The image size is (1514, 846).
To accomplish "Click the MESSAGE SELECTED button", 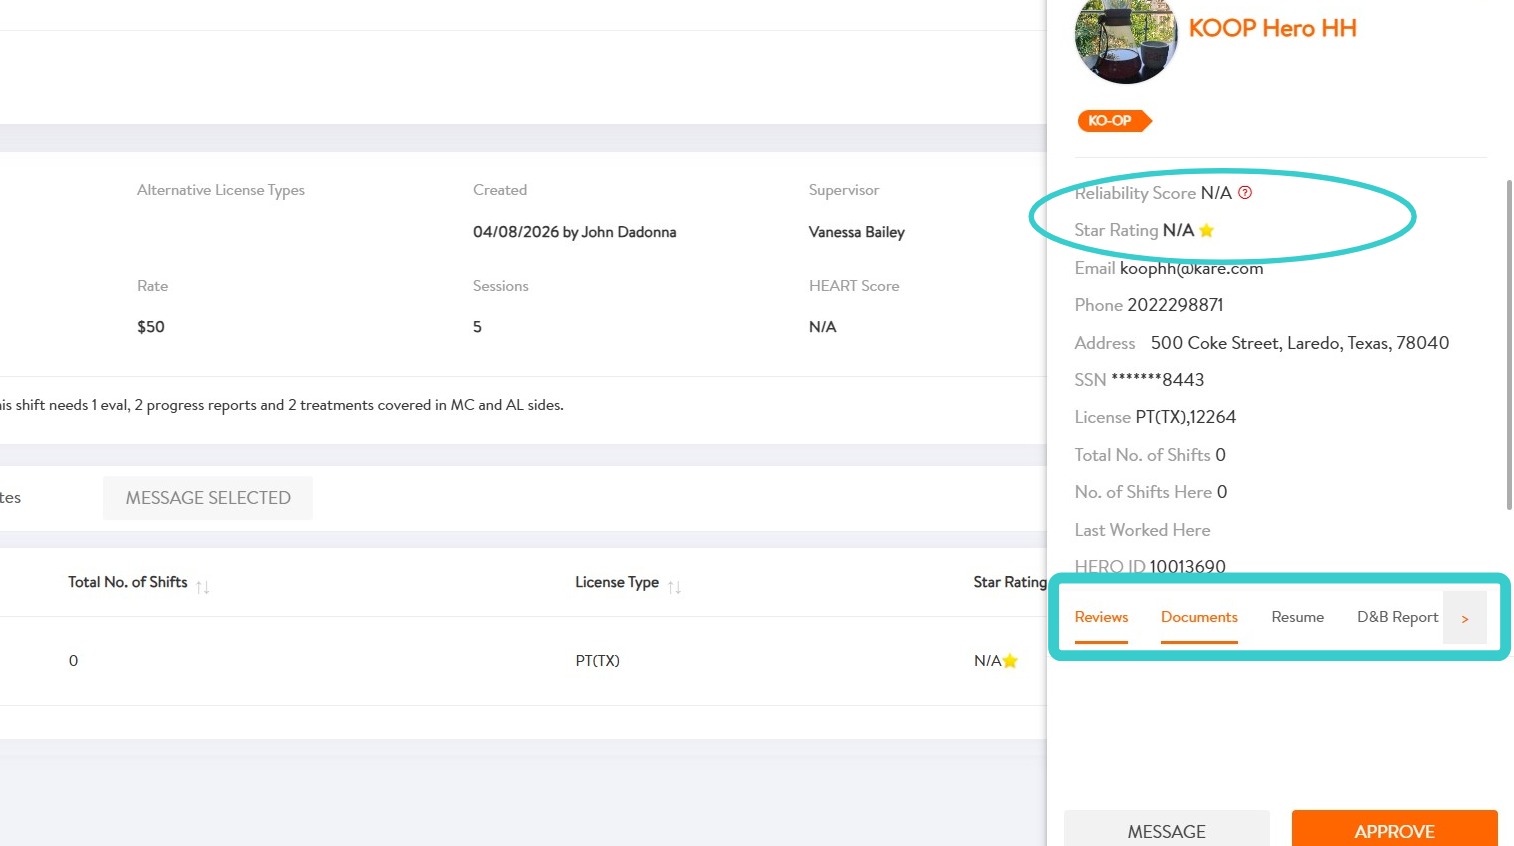I will click(208, 498).
